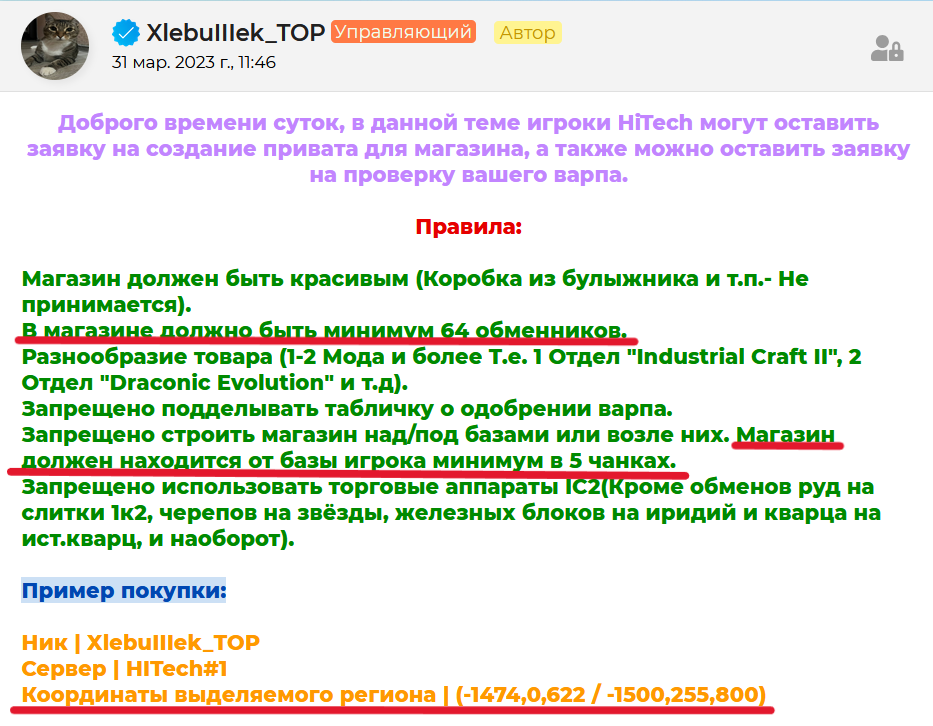Open the XlebuIIIek_TOP profile link in the header
The height and width of the screenshot is (726, 933).
[235, 33]
